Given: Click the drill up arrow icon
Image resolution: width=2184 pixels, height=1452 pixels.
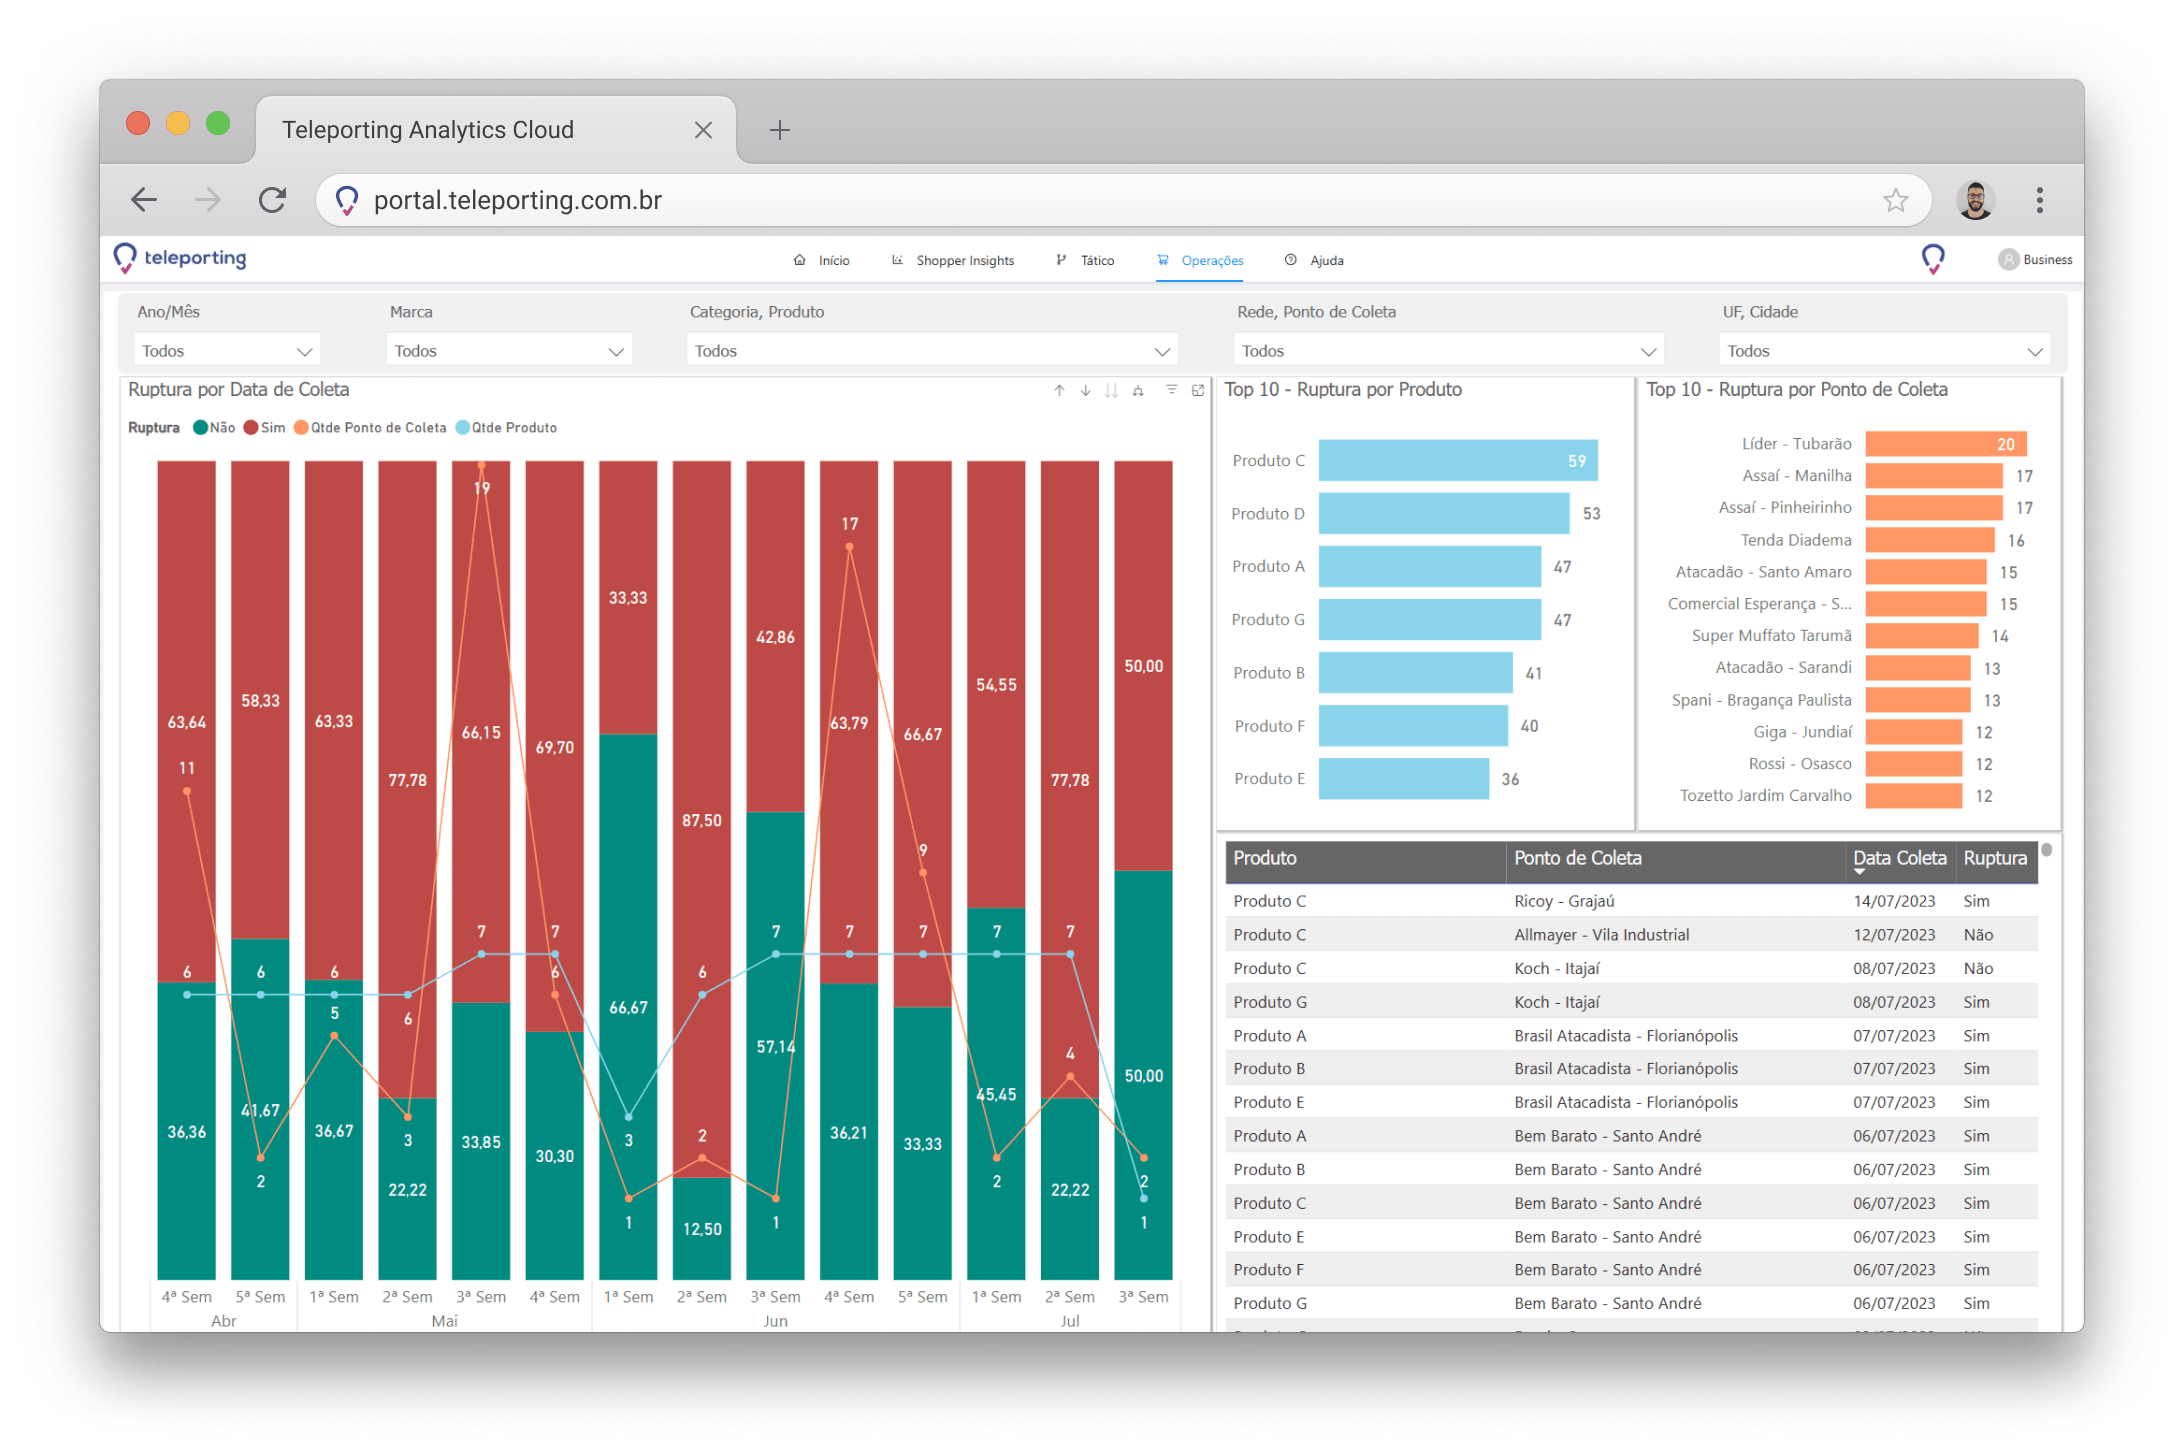Looking at the screenshot, I should pyautogui.click(x=1059, y=391).
